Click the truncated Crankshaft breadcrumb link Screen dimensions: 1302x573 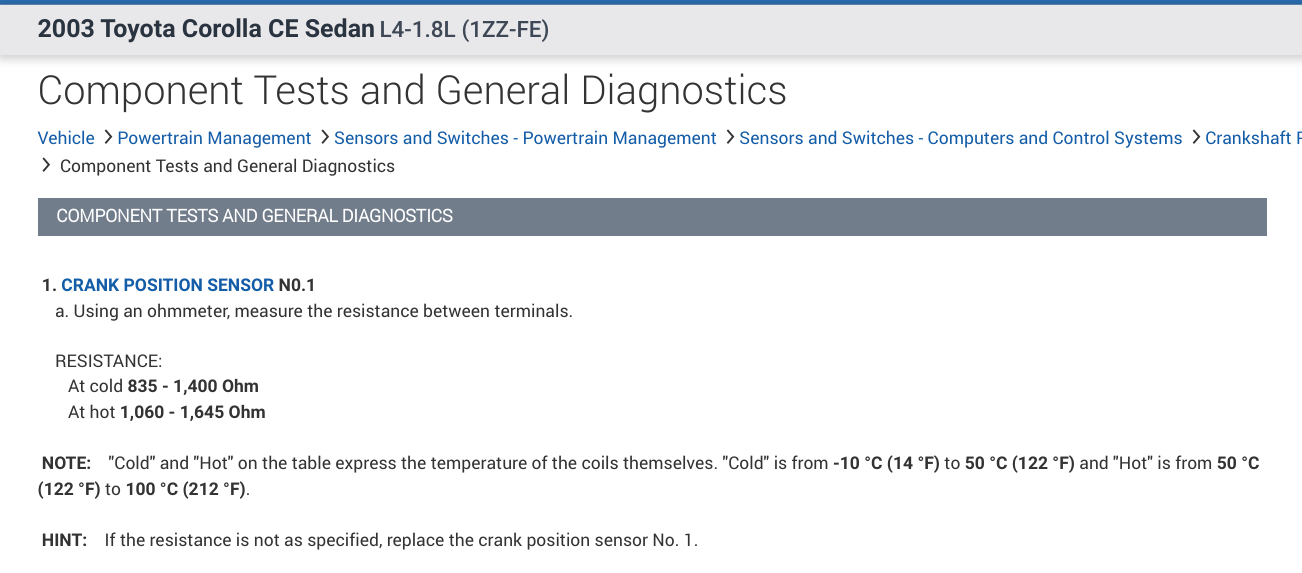coord(1253,138)
